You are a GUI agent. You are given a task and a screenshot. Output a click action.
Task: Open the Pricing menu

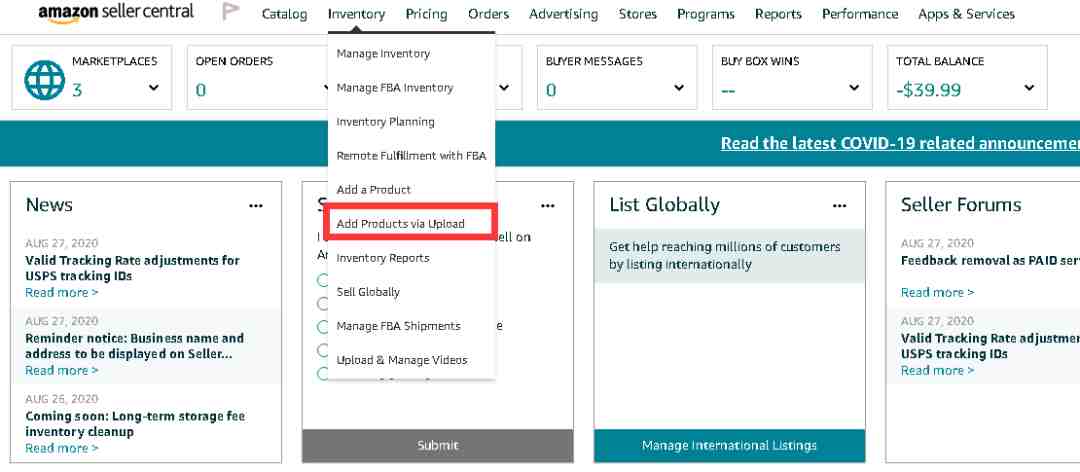click(426, 14)
